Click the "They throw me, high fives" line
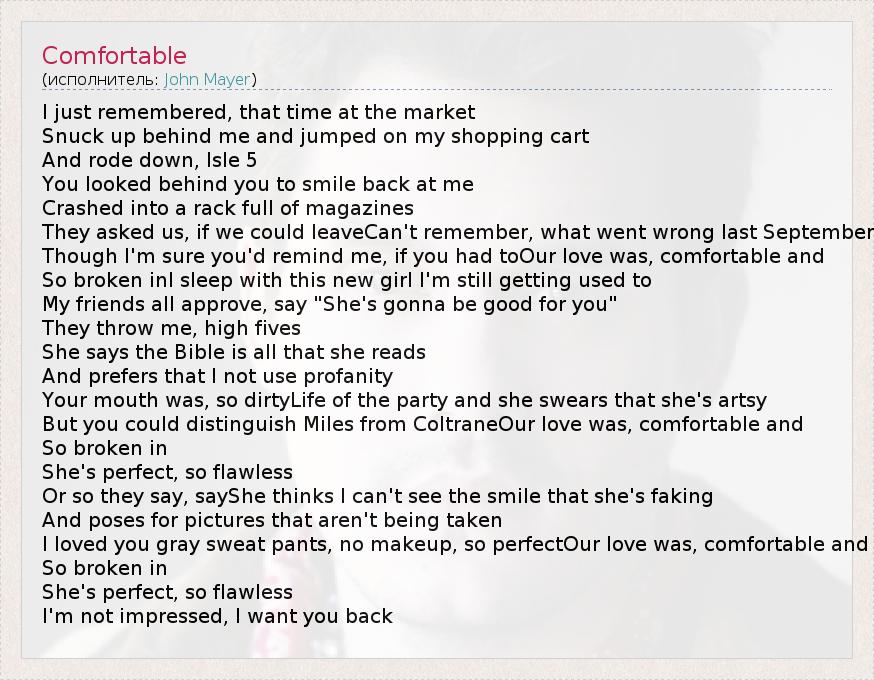The image size is (874, 680). 171,328
